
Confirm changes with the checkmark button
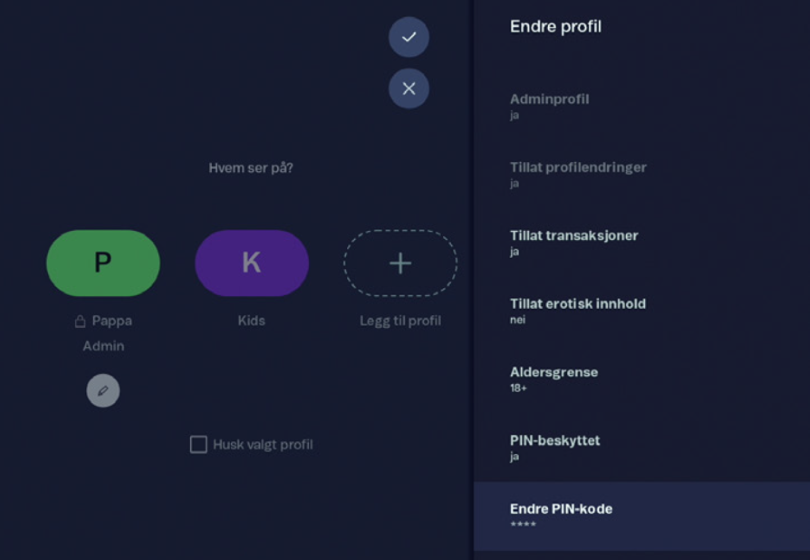click(409, 37)
